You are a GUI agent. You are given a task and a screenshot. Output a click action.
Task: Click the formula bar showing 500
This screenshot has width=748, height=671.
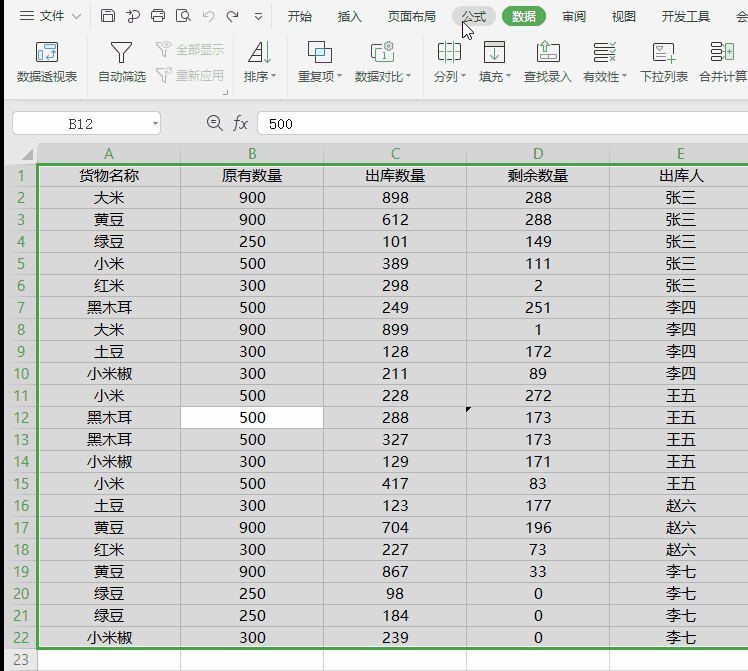click(x=503, y=124)
